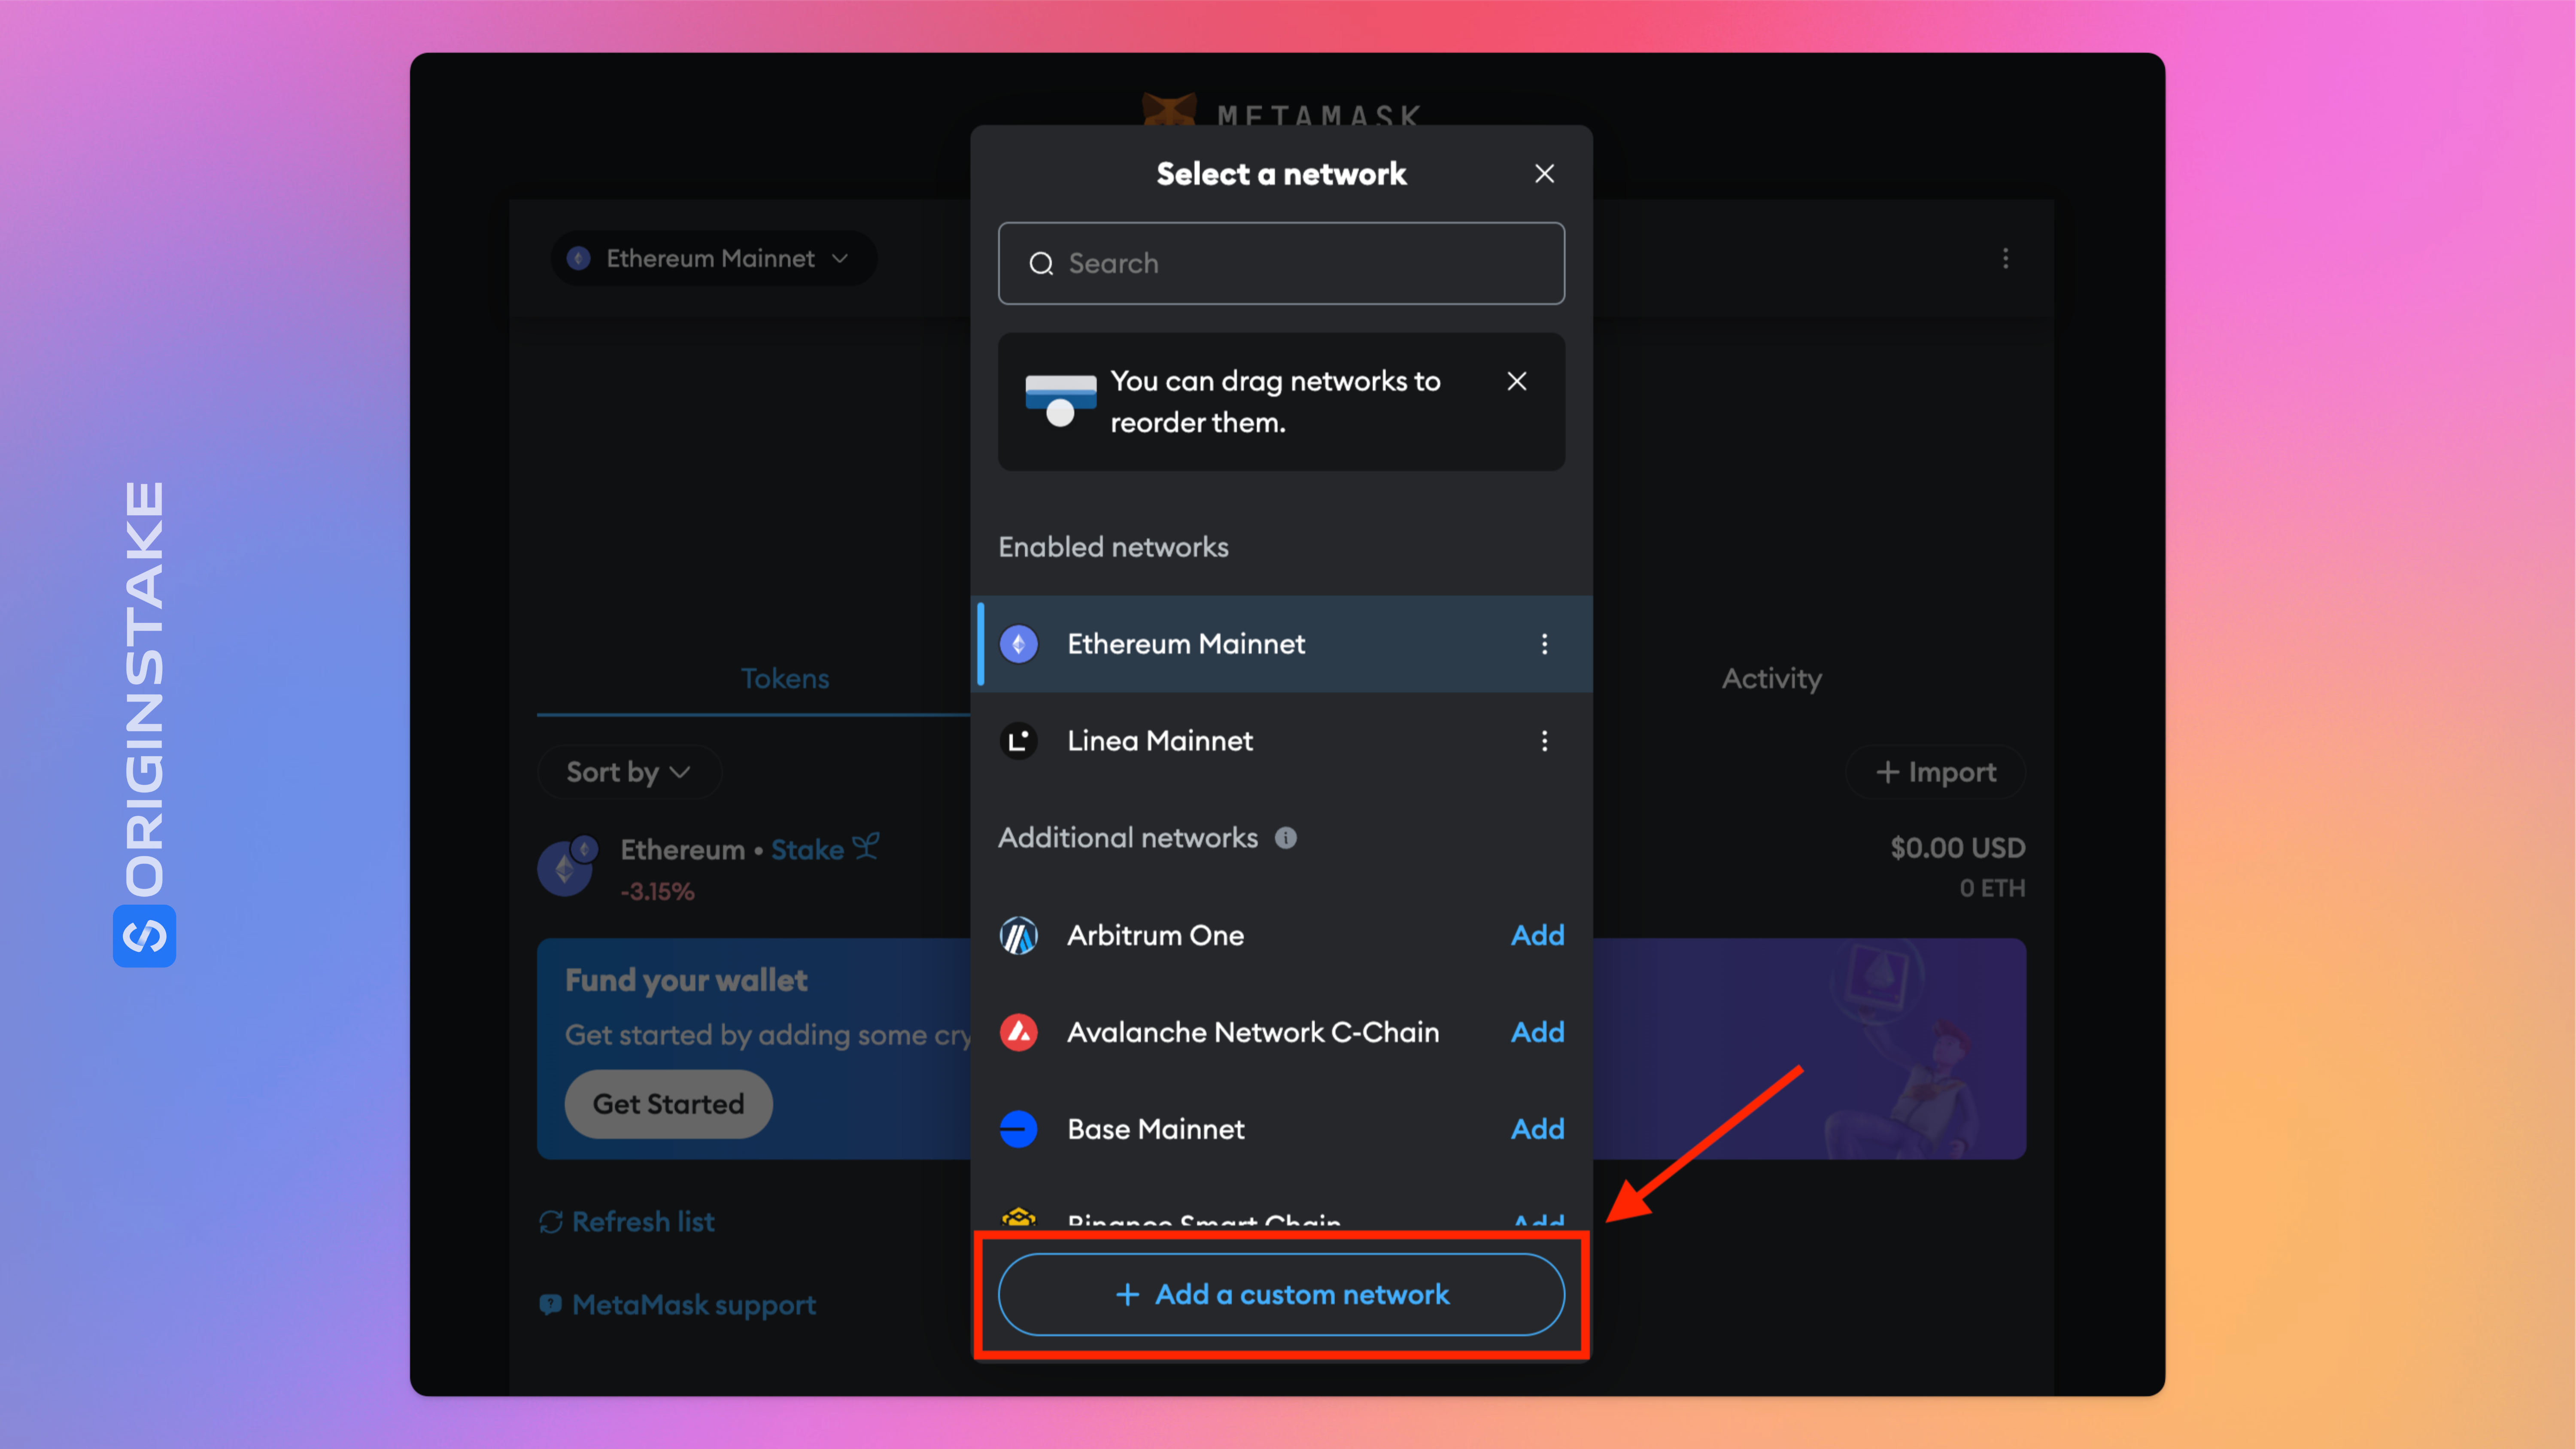2576x1449 pixels.
Task: Click the Additional networks info icon
Action: (x=1285, y=838)
